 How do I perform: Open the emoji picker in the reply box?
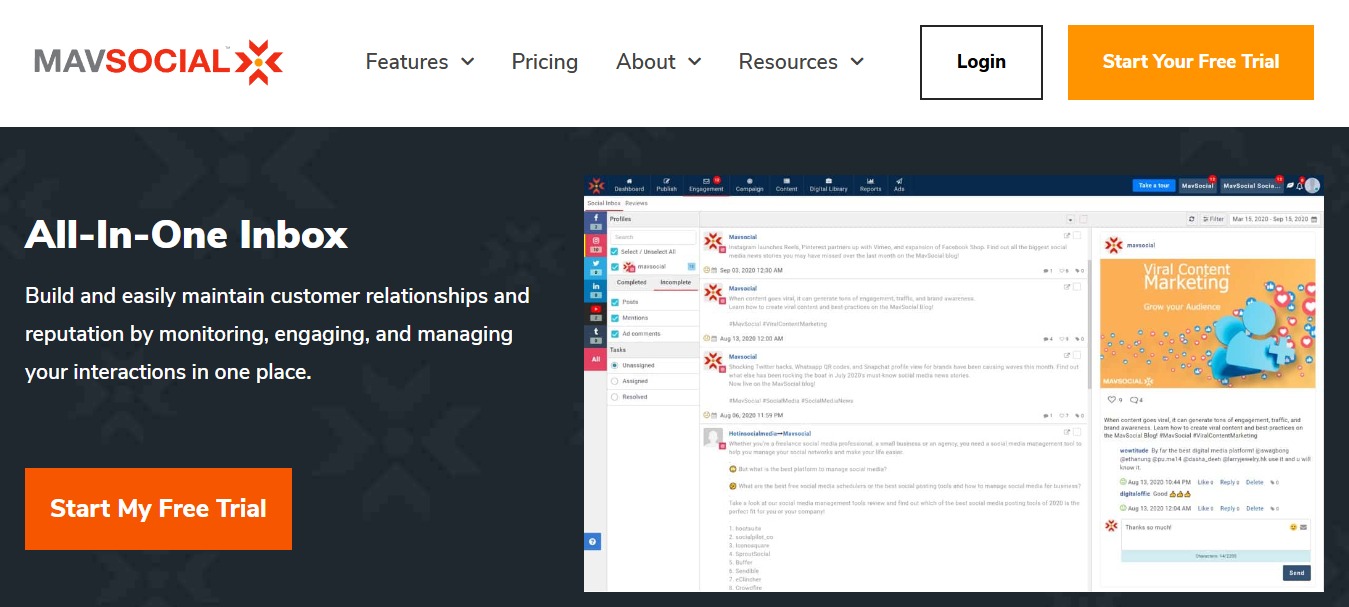pyautogui.click(x=1294, y=528)
